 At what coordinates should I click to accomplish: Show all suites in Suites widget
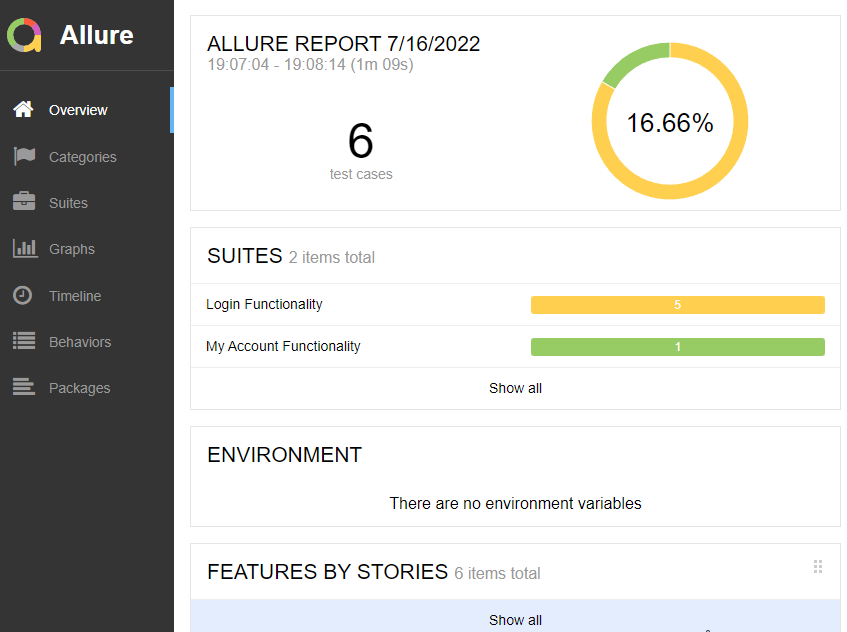tap(515, 388)
